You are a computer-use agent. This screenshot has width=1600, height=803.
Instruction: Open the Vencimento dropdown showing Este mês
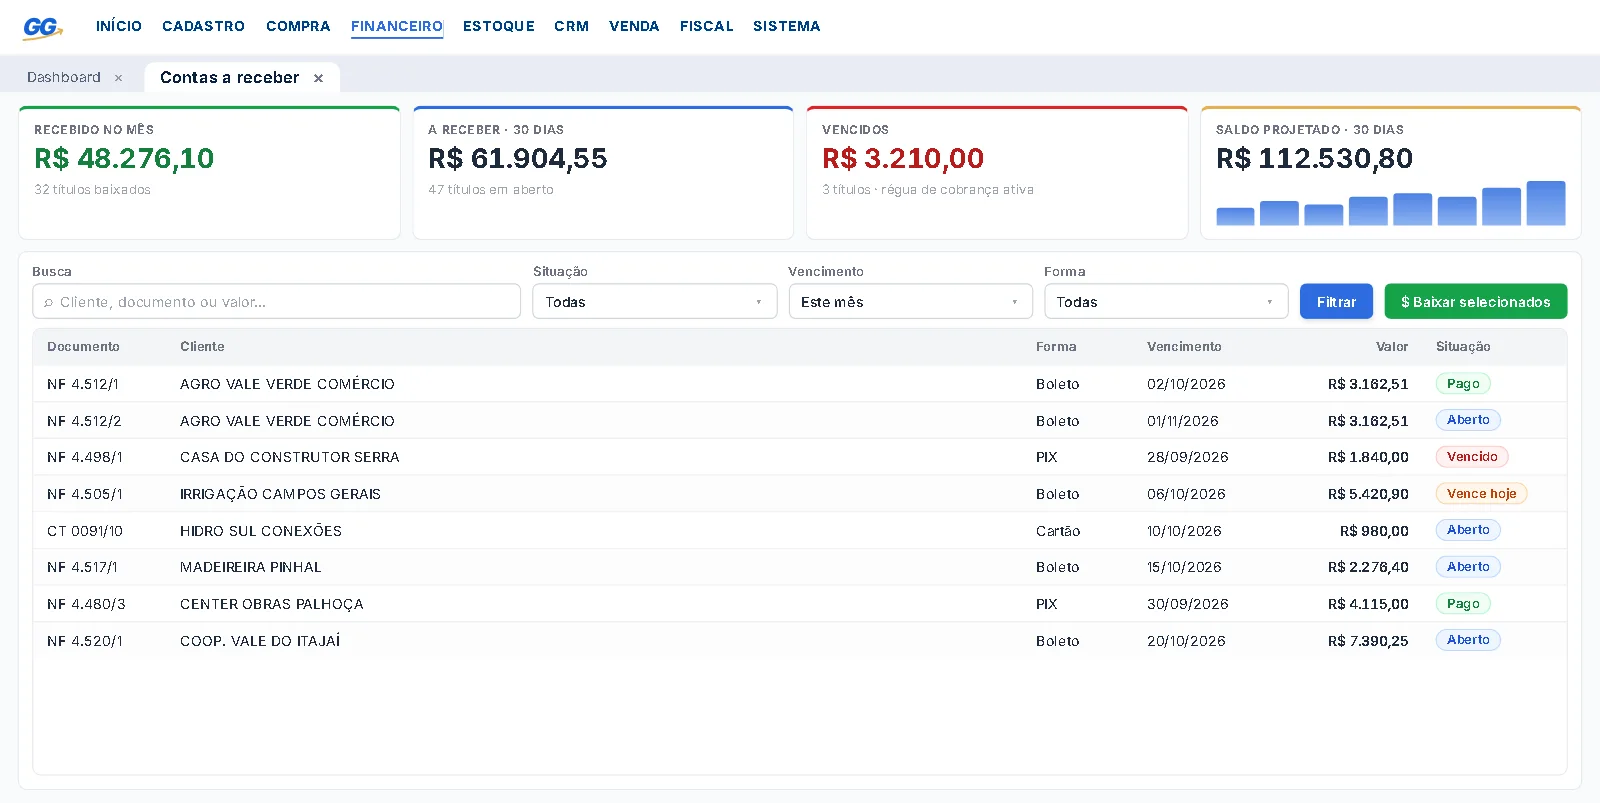(x=910, y=302)
